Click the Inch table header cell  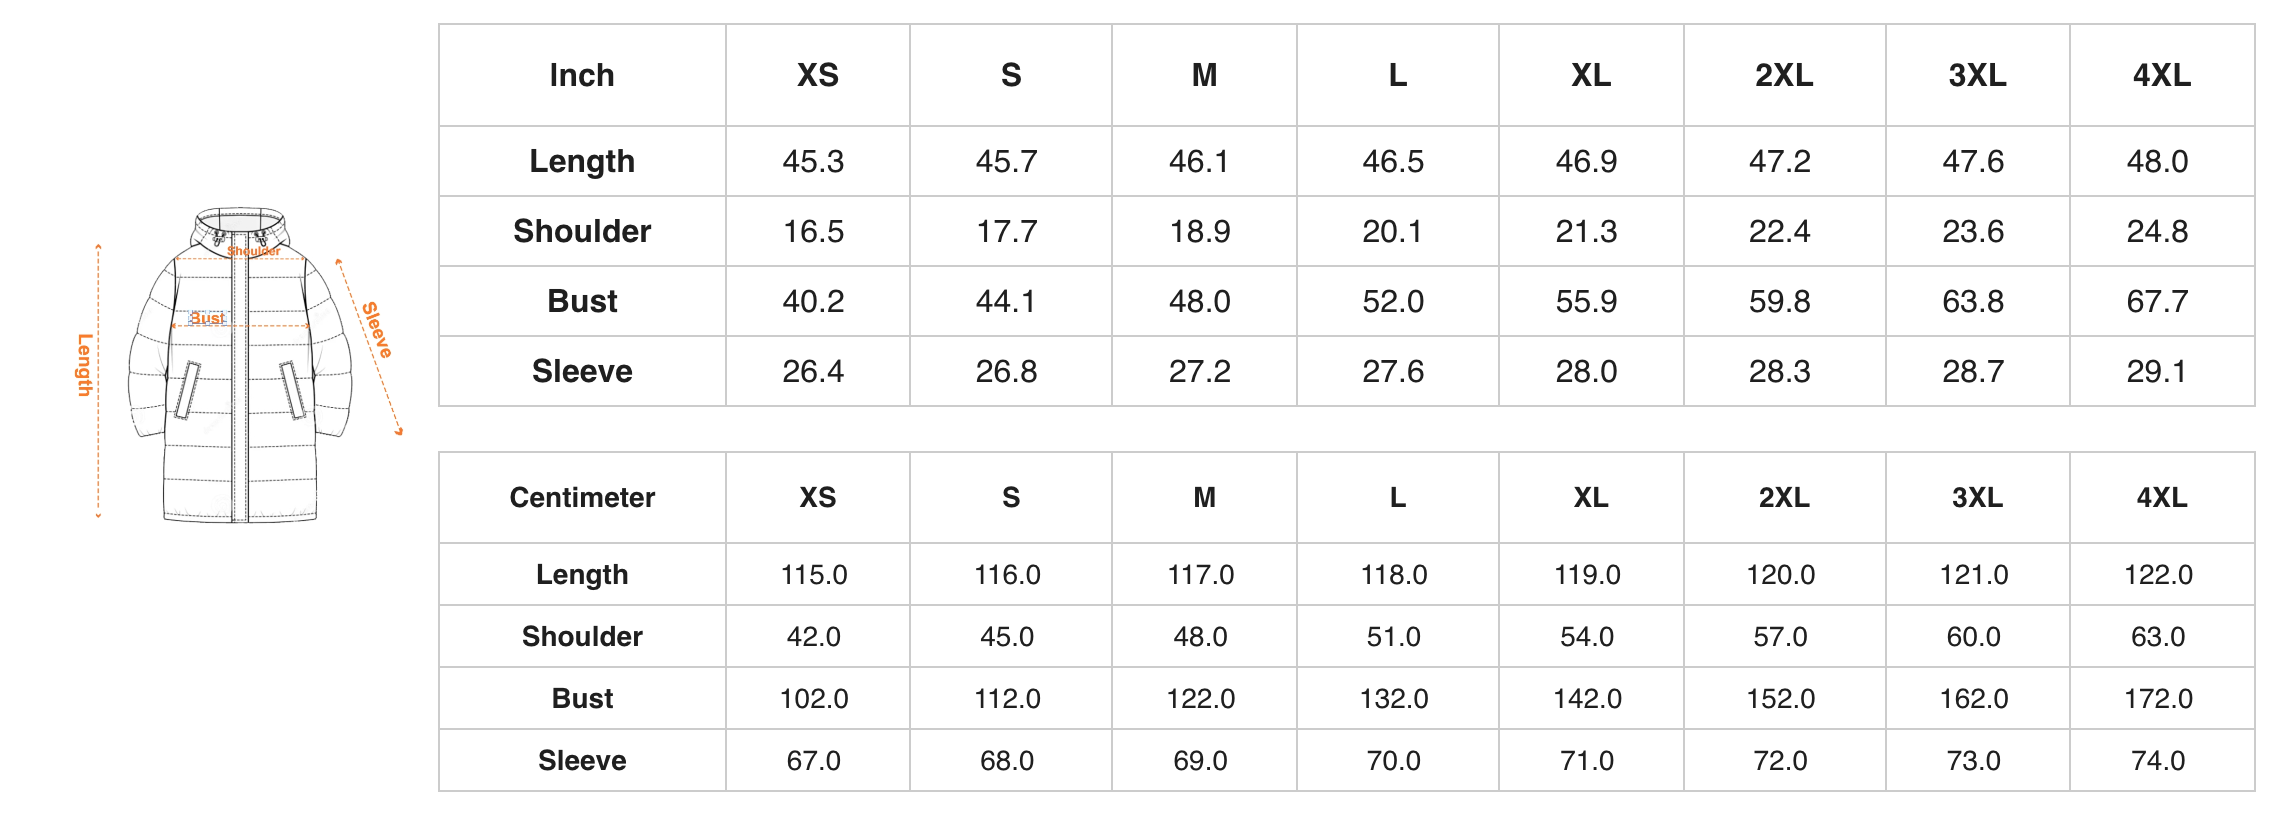coord(582,75)
